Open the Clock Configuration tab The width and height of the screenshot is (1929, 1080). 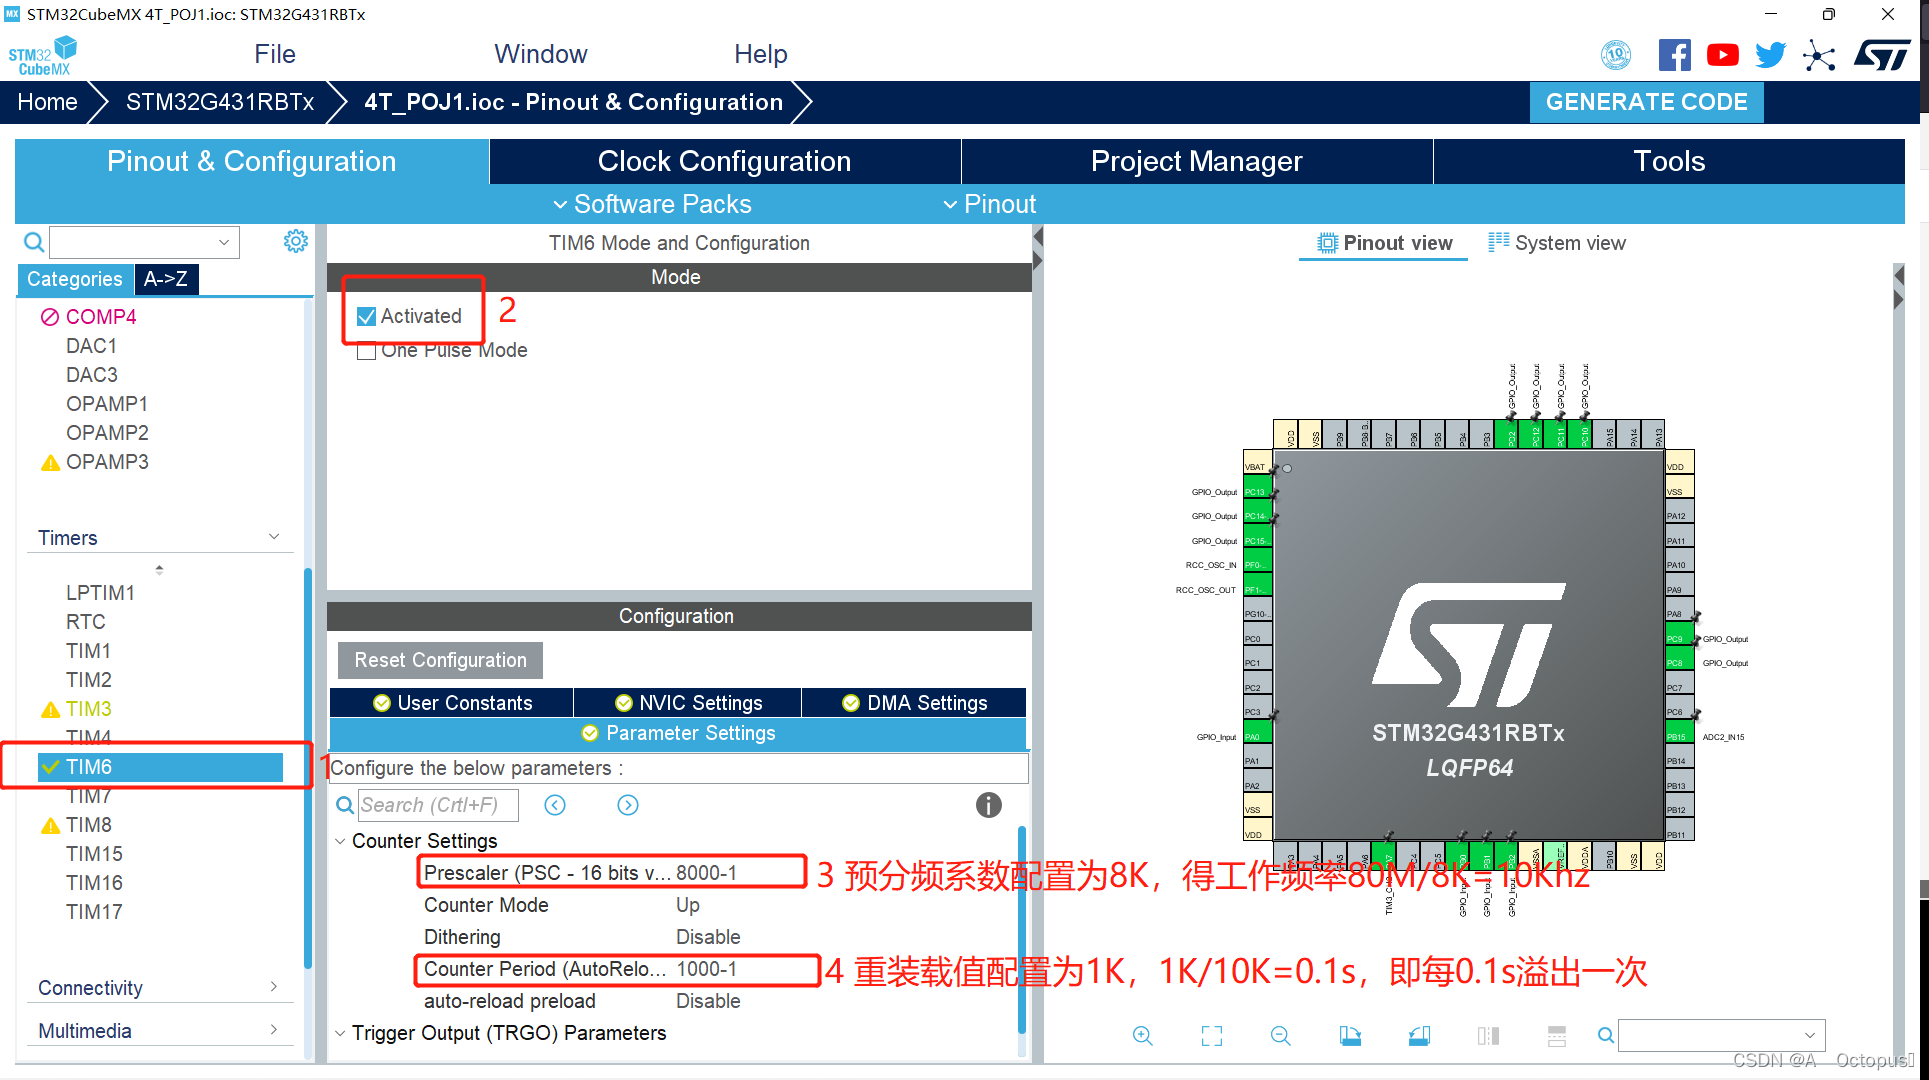[x=724, y=161]
